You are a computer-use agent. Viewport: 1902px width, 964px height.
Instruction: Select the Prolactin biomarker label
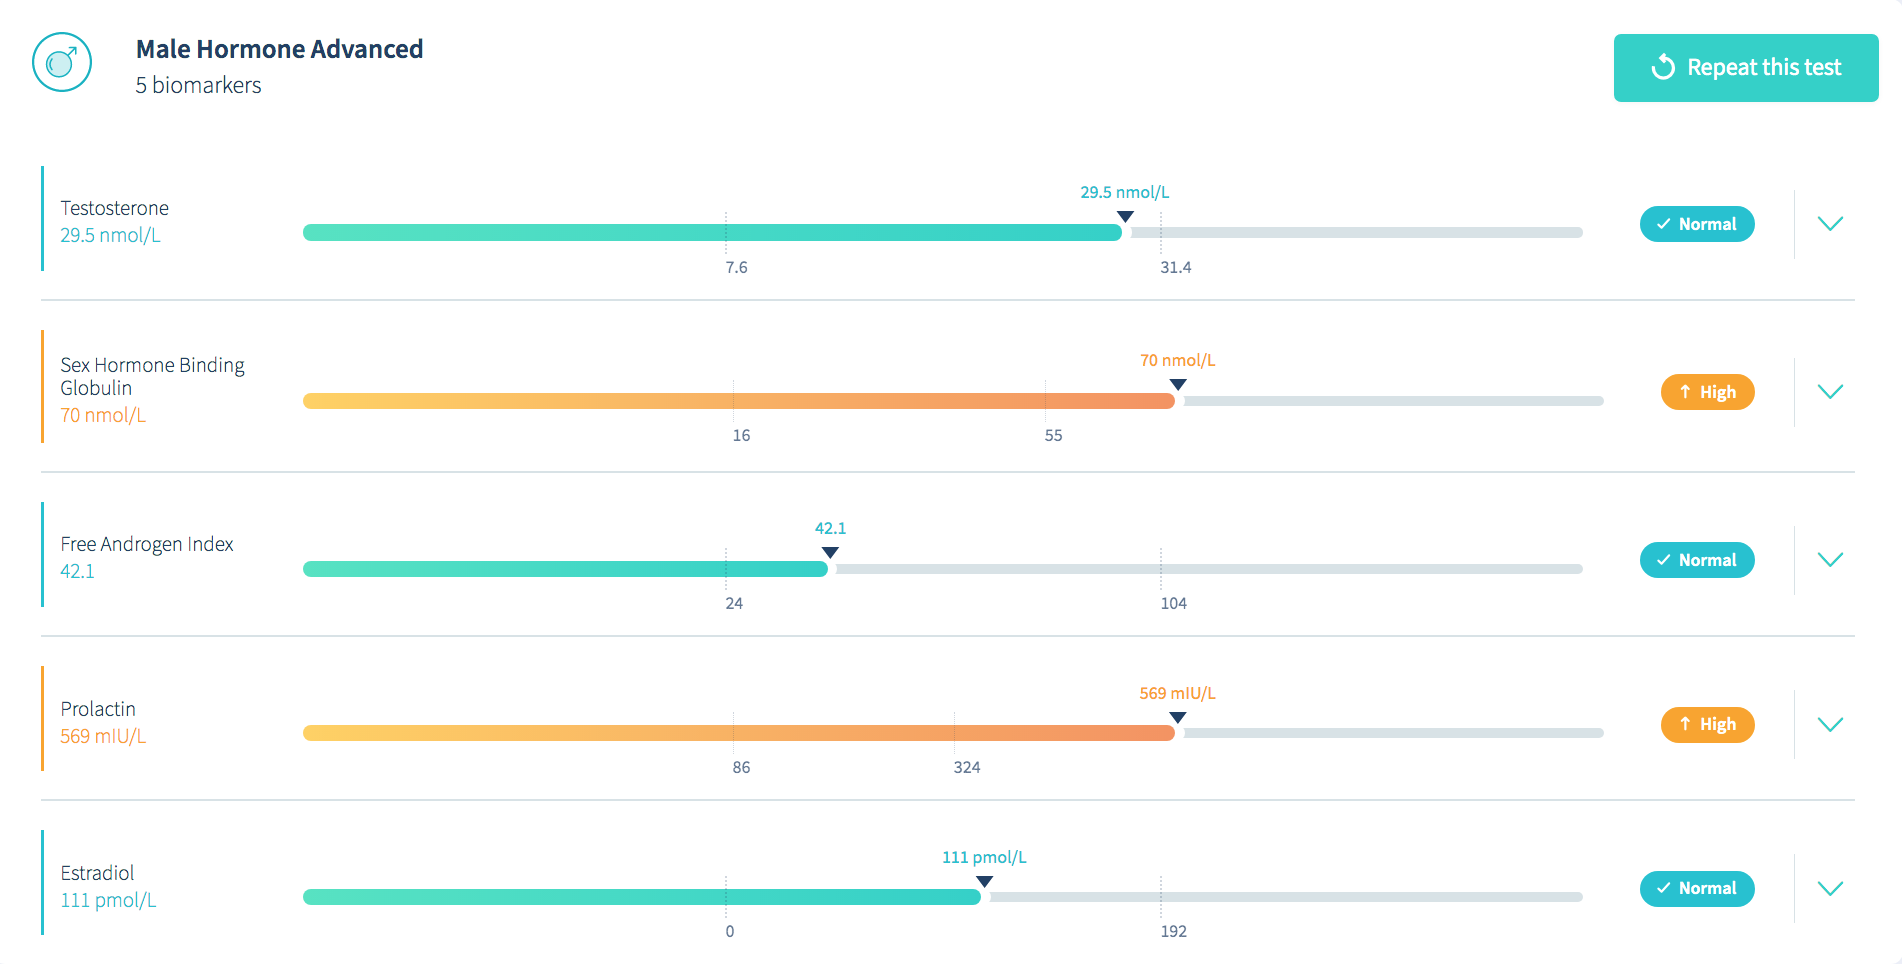click(98, 709)
